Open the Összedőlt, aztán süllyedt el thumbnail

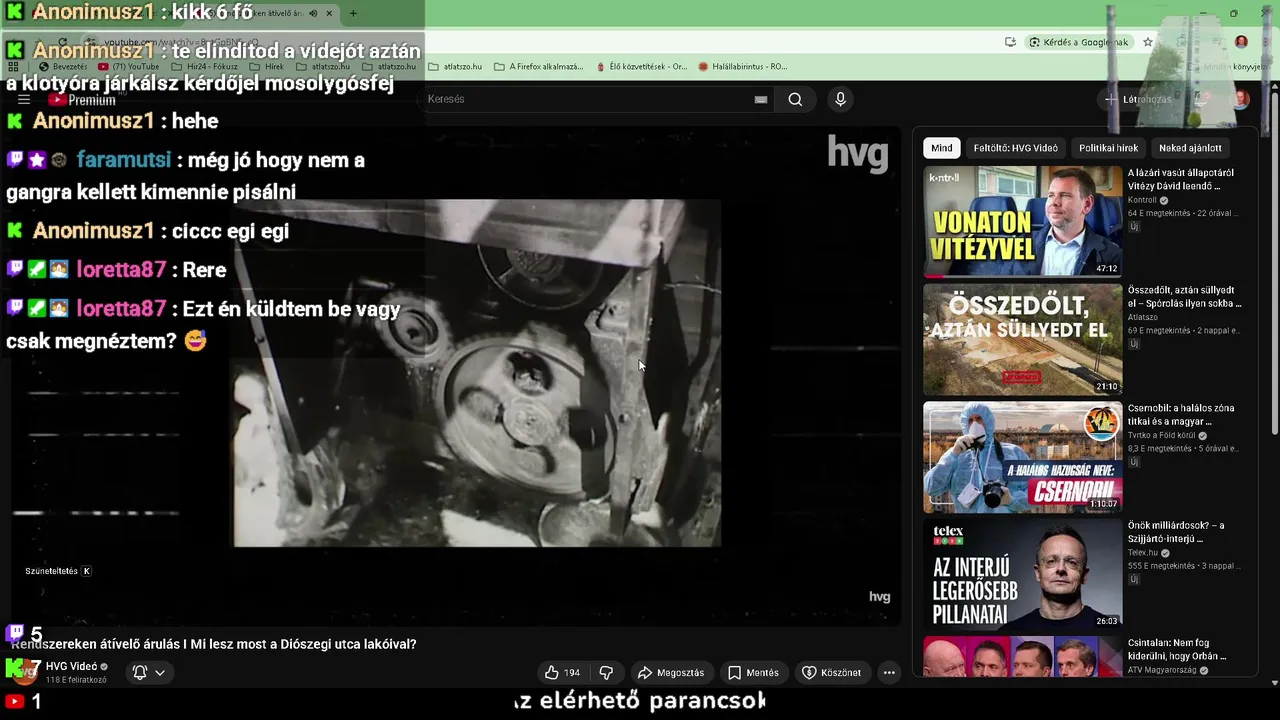[x=1022, y=339]
